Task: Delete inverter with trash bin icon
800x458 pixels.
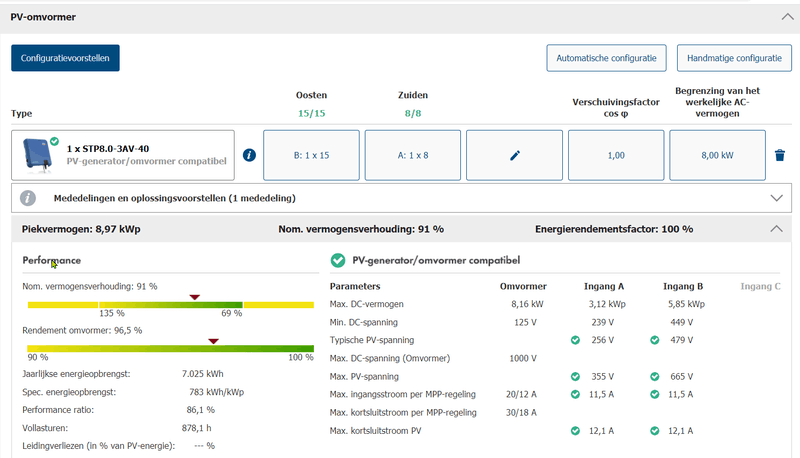Action: [780, 155]
